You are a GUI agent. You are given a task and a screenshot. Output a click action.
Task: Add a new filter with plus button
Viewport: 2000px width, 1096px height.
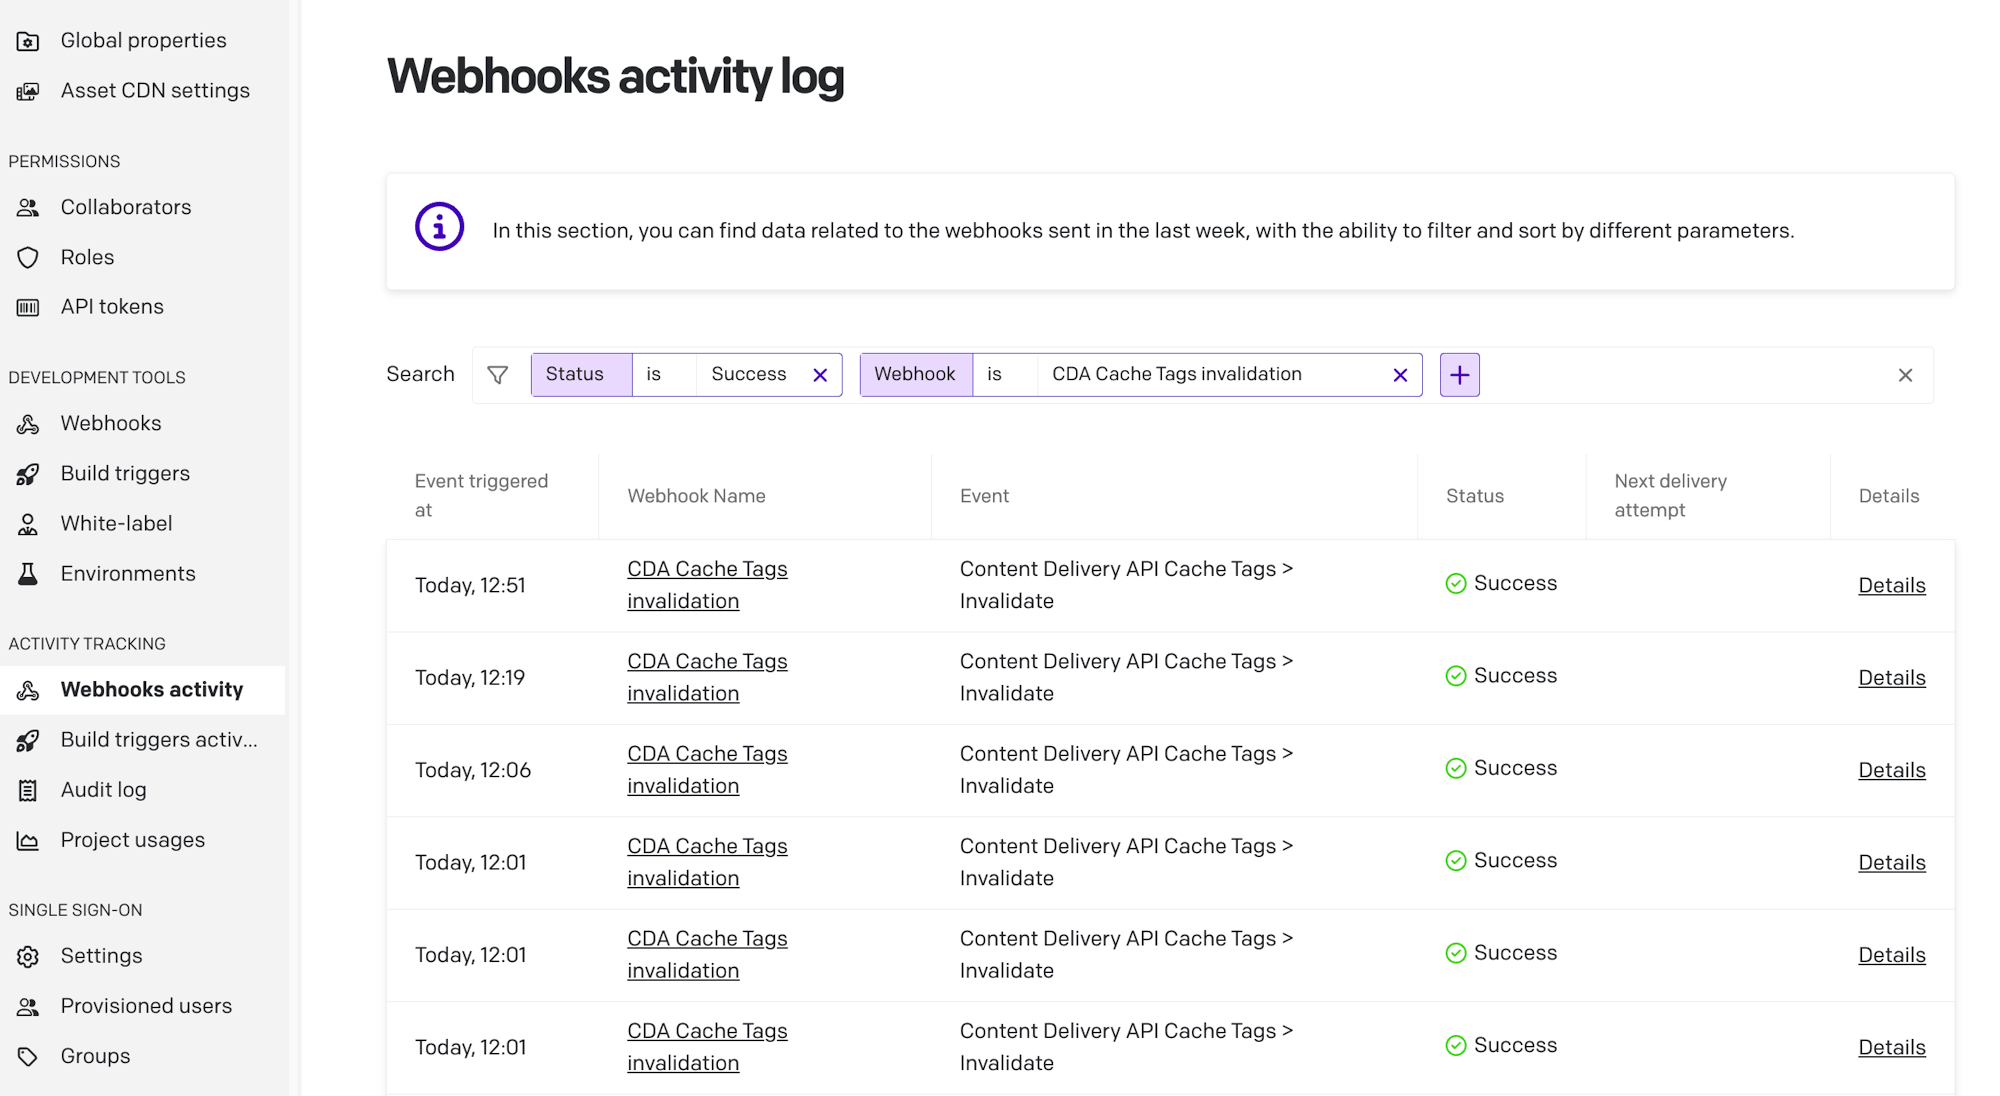[x=1460, y=375]
